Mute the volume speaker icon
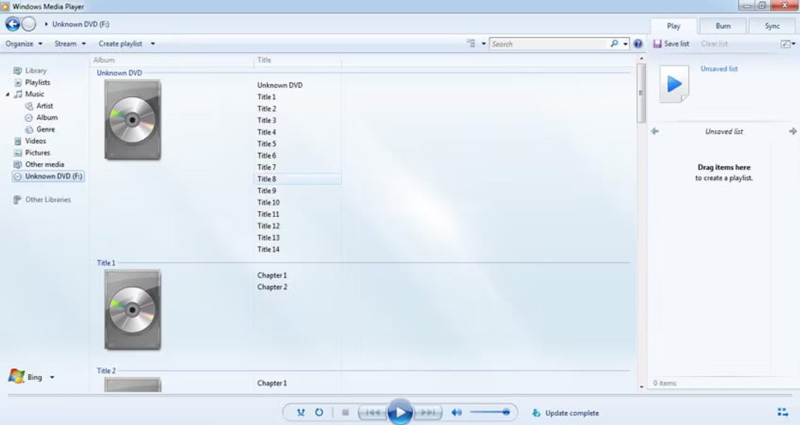 pyautogui.click(x=457, y=412)
